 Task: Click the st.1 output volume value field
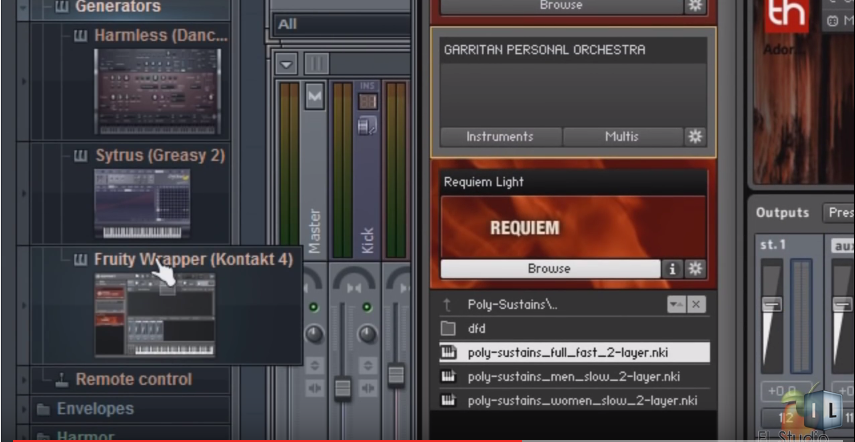(785, 391)
